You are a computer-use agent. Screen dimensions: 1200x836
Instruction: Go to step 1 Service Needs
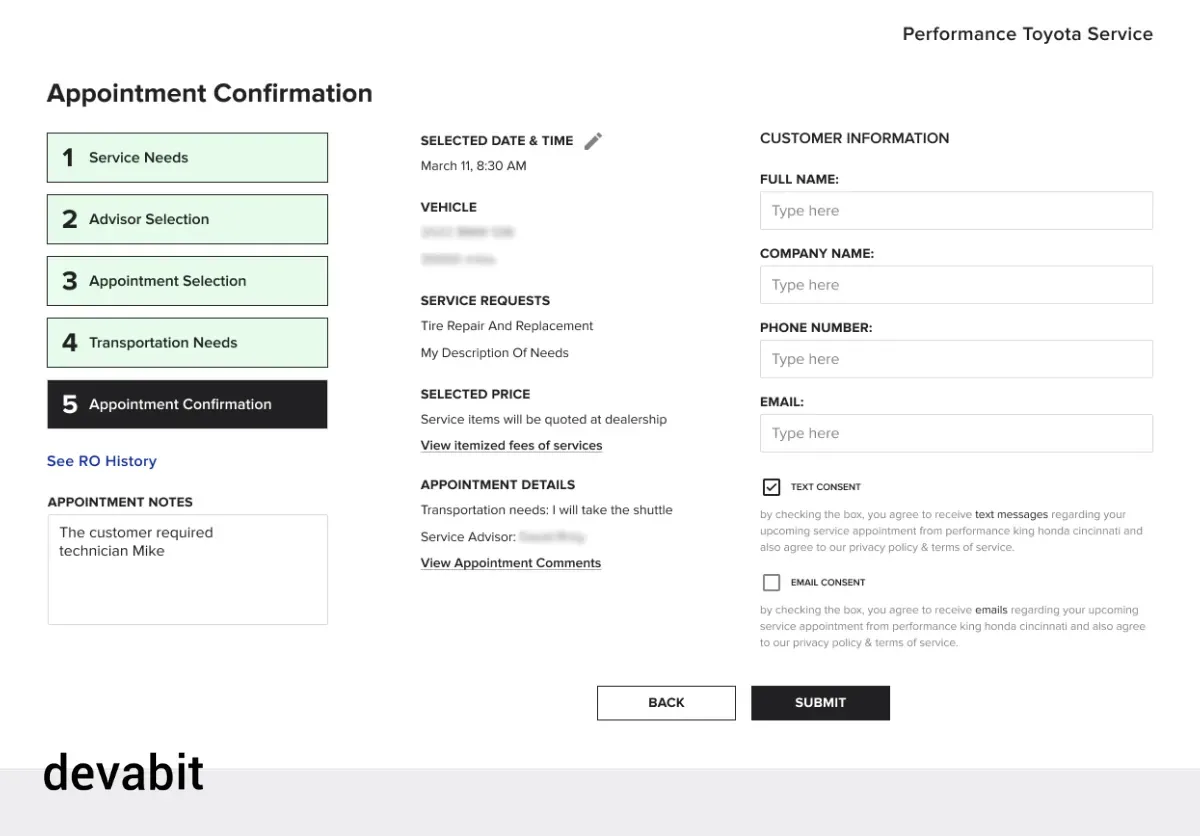tap(187, 158)
